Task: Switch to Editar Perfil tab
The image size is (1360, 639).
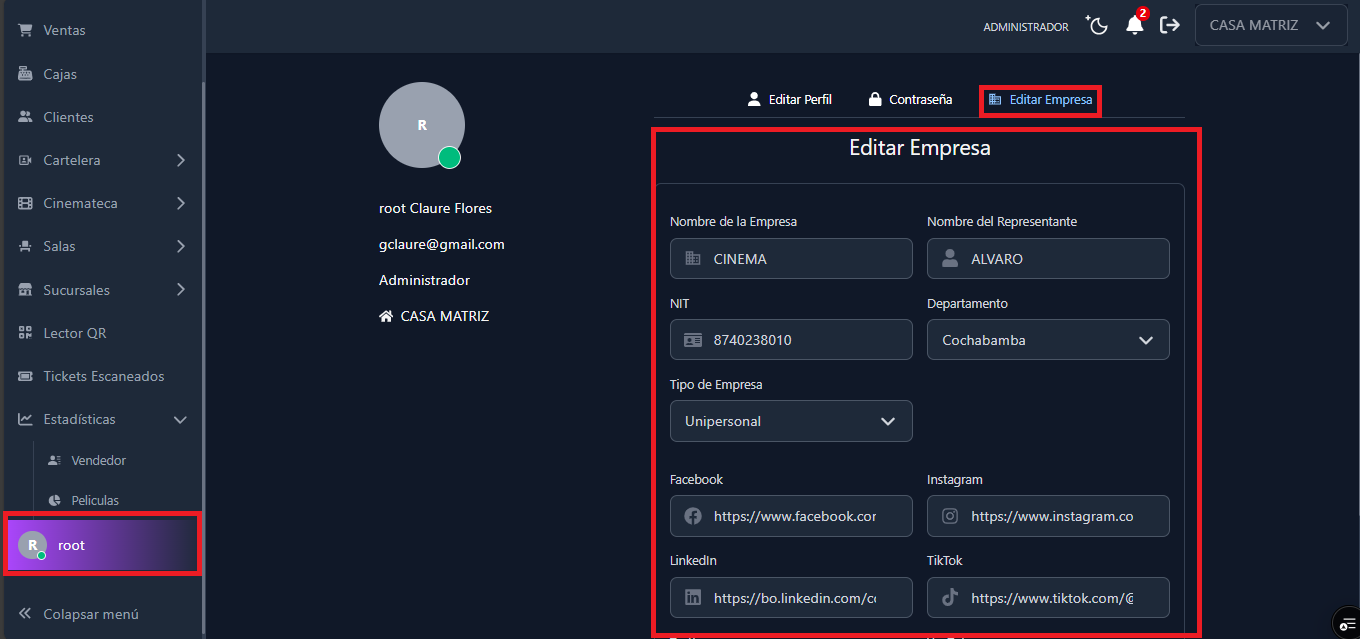Action: tap(789, 100)
